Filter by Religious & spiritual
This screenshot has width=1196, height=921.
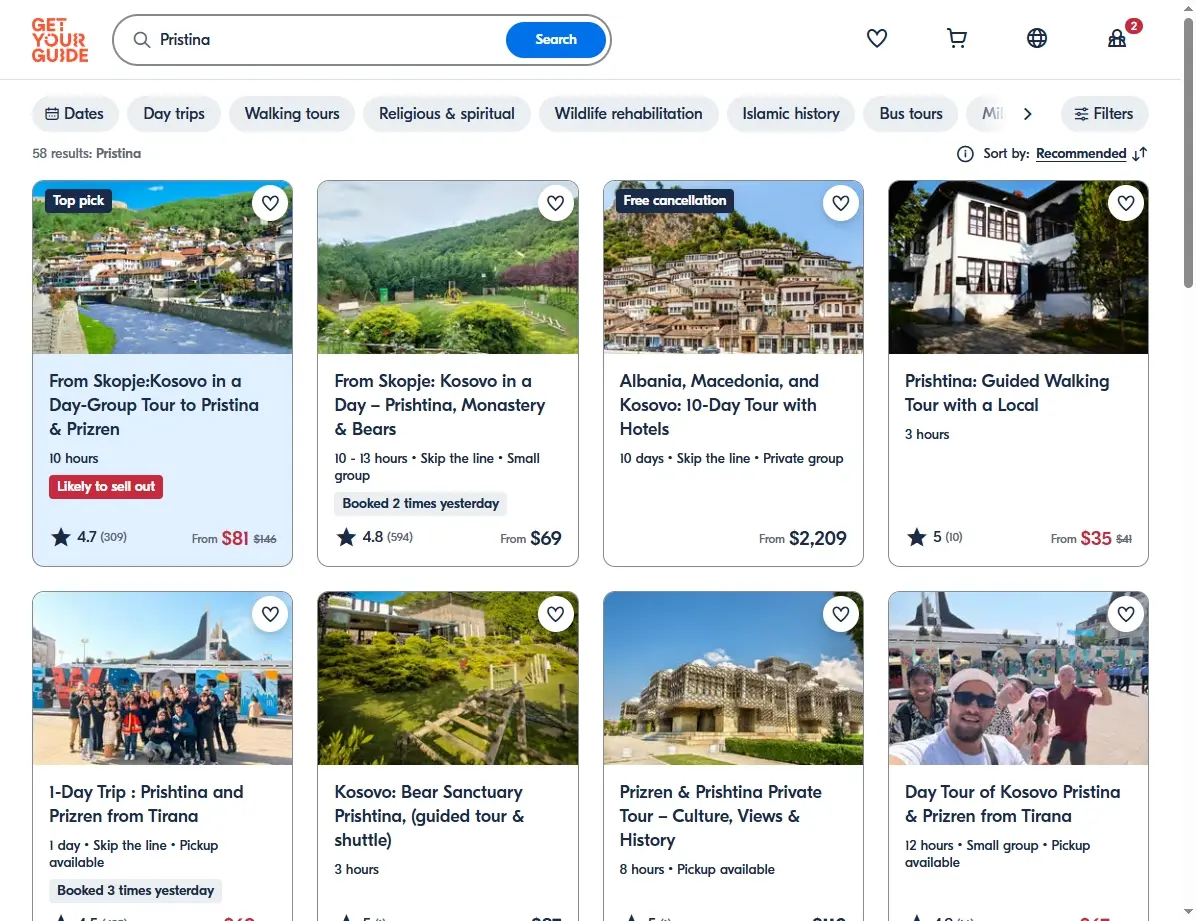click(447, 114)
